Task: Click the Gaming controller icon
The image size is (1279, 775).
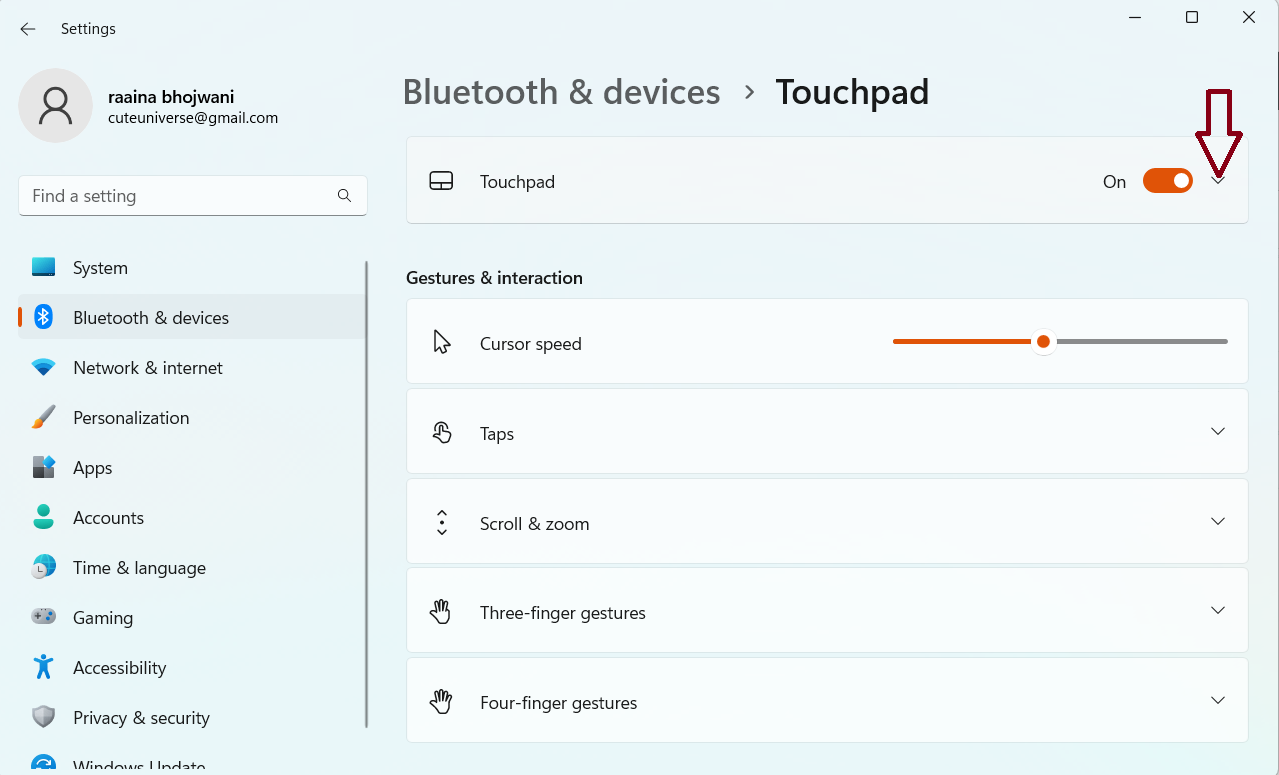Action: [x=43, y=618]
